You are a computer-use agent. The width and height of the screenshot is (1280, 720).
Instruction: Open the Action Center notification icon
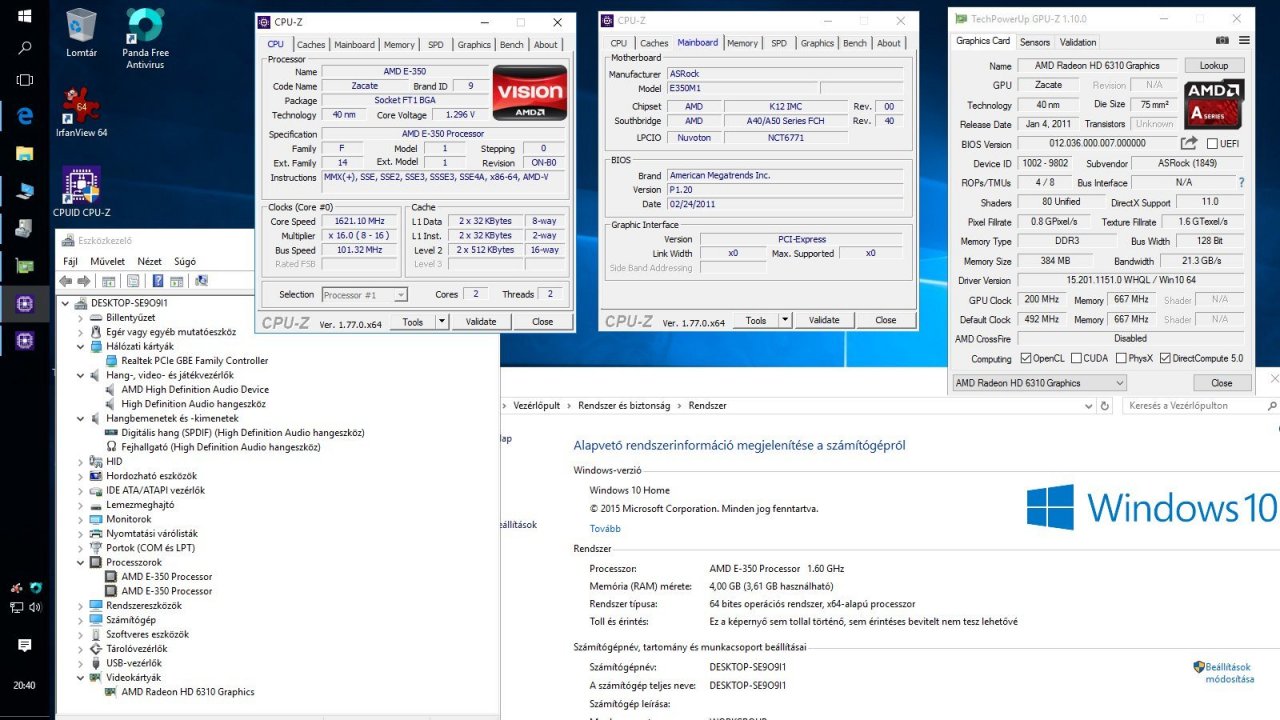point(24,646)
